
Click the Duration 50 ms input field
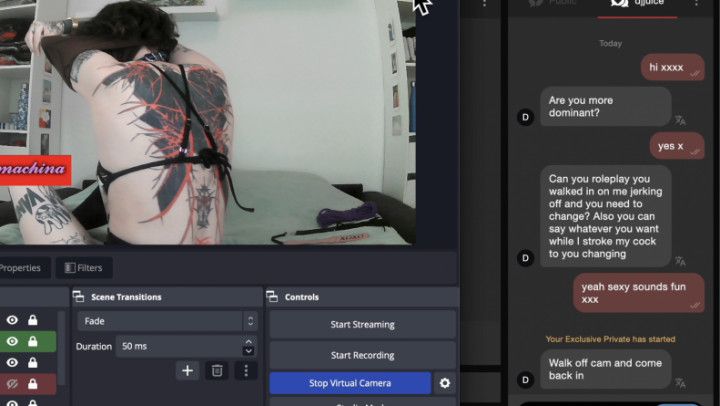(x=177, y=345)
